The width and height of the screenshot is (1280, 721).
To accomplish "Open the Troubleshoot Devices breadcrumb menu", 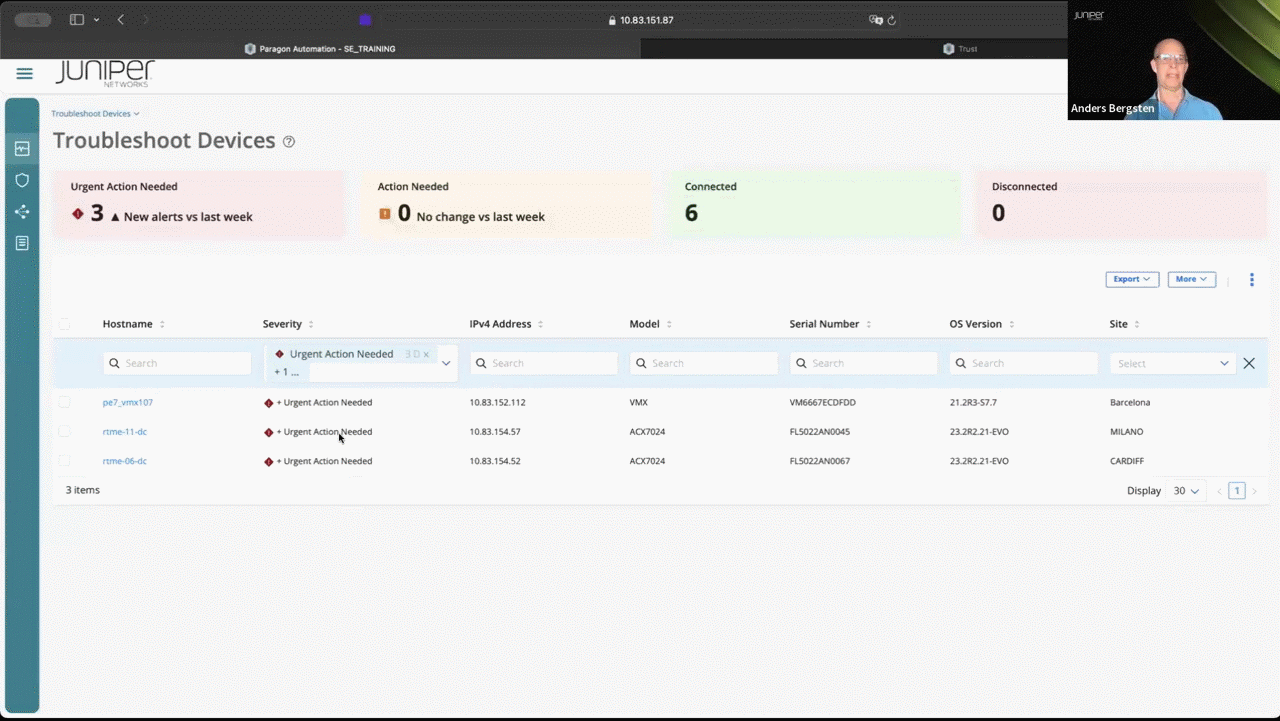I will pyautogui.click(x=95, y=113).
